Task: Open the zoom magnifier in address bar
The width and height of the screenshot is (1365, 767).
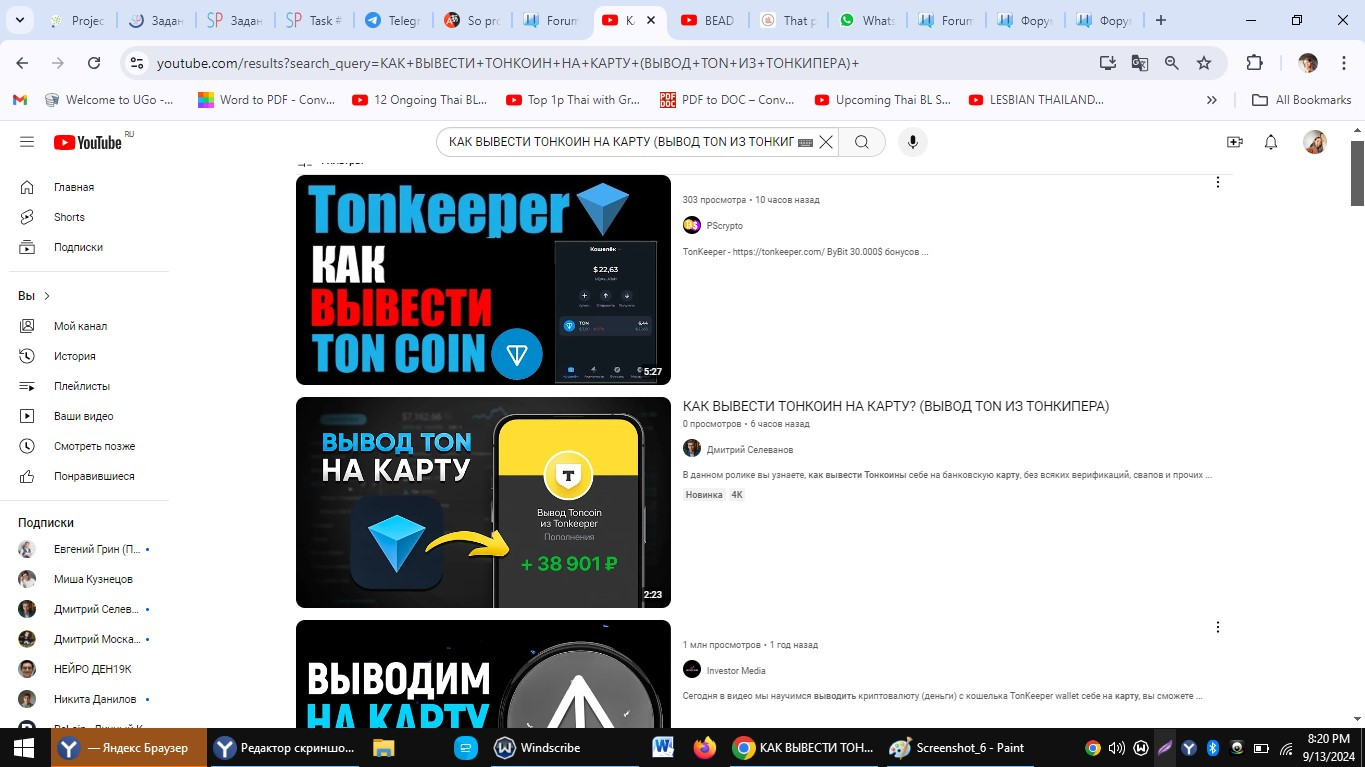Action: pyautogui.click(x=1171, y=63)
